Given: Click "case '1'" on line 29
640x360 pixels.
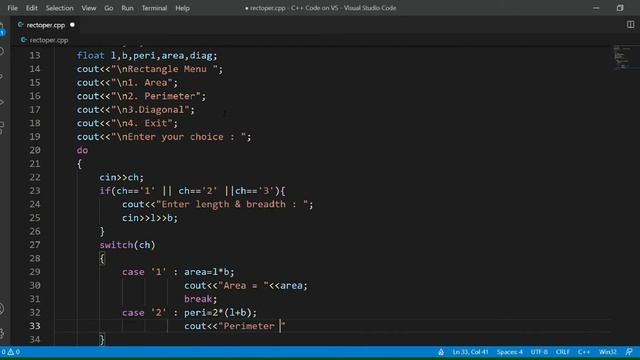Looking at the screenshot, I should 144,272.
